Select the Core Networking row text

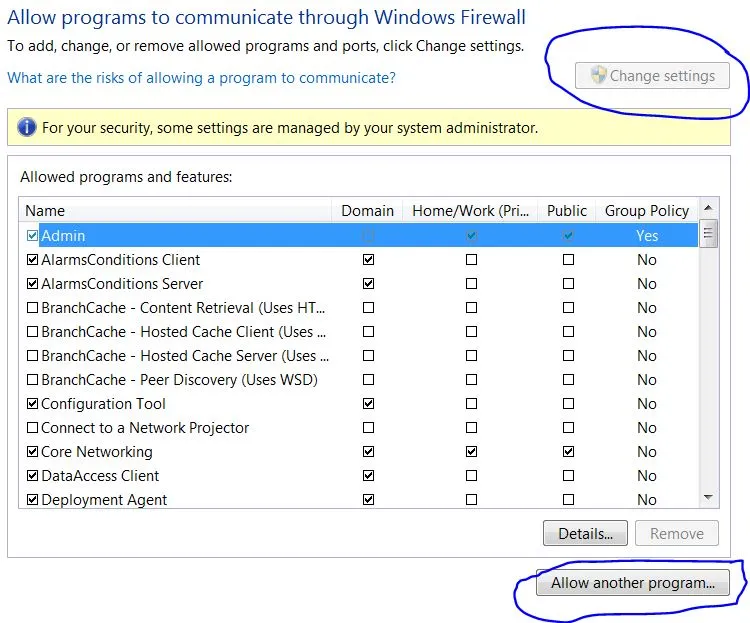[x=97, y=451]
